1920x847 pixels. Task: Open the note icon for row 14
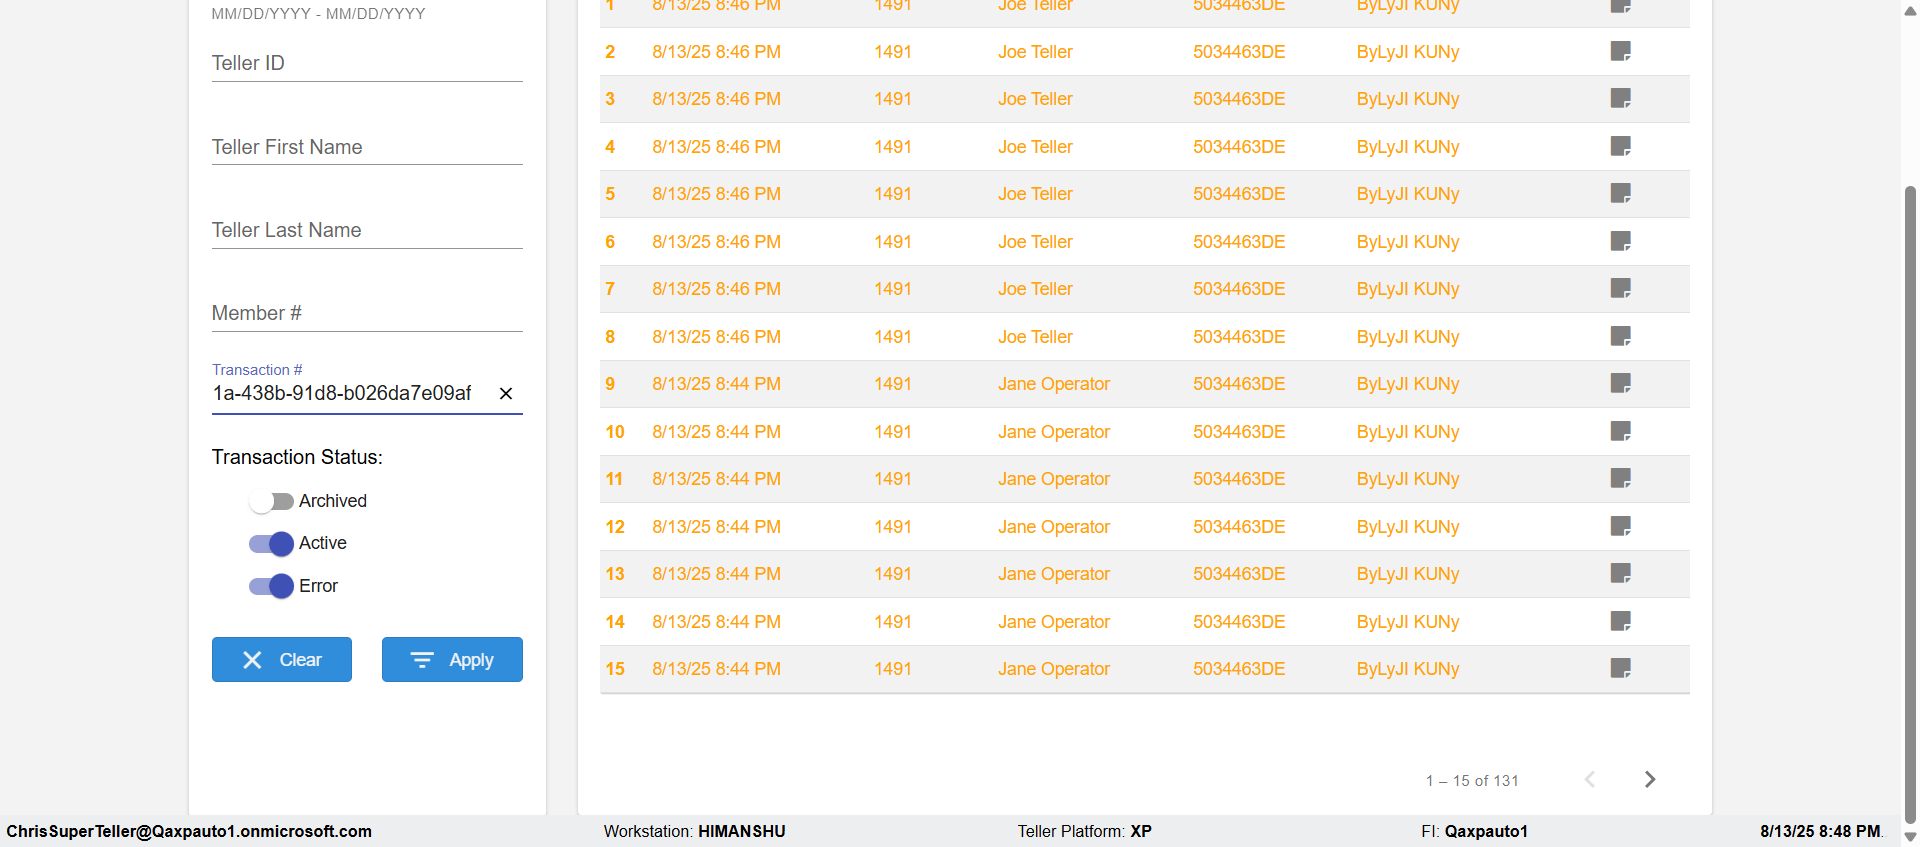coord(1620,621)
